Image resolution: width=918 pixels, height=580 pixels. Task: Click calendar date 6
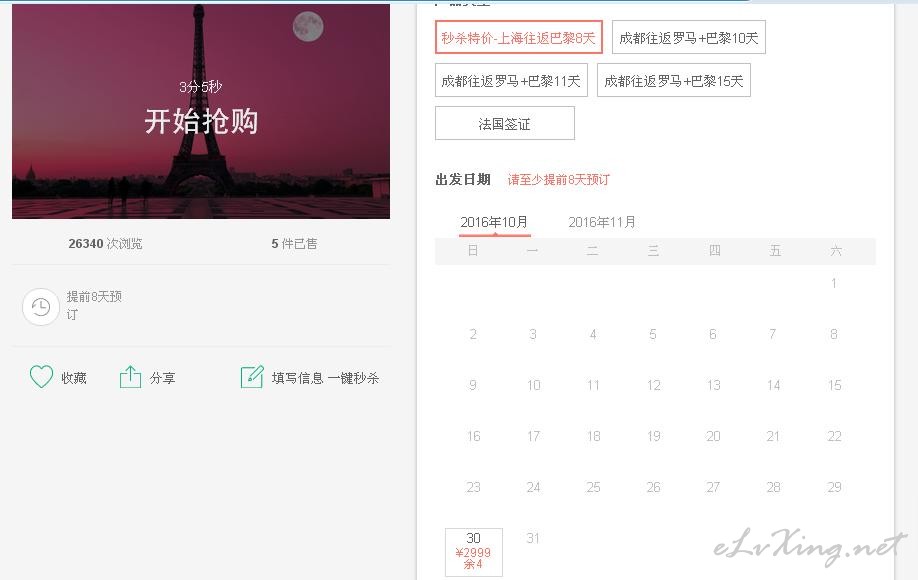tap(713, 334)
